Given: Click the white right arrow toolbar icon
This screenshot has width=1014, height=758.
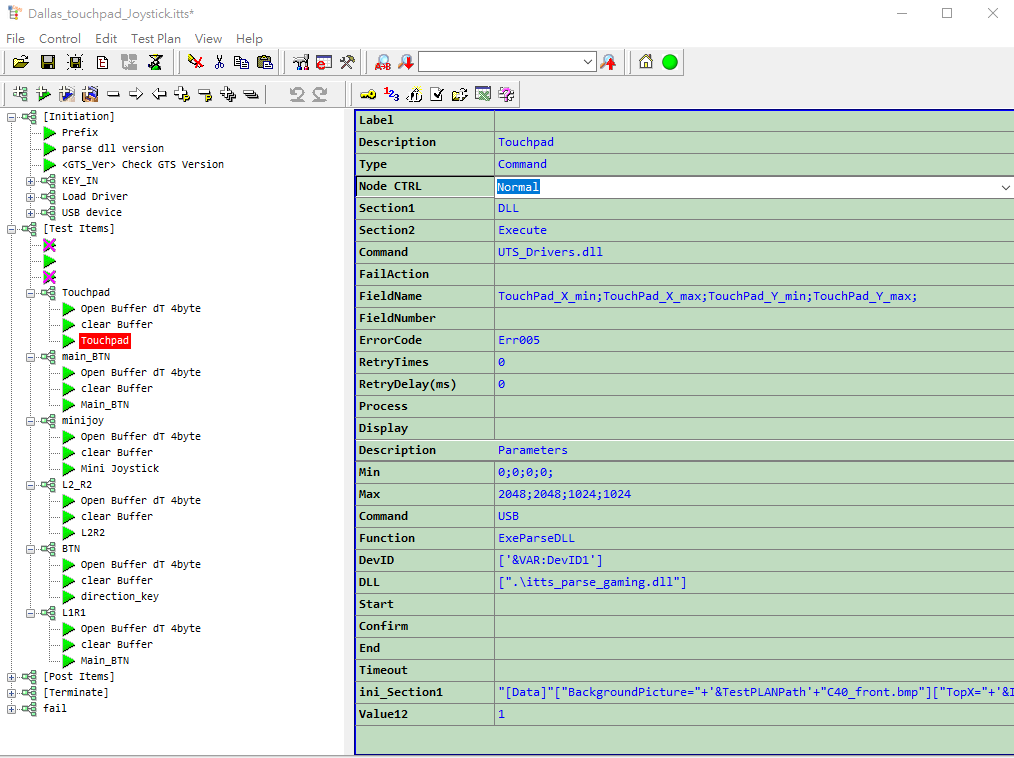Looking at the screenshot, I should click(x=136, y=94).
